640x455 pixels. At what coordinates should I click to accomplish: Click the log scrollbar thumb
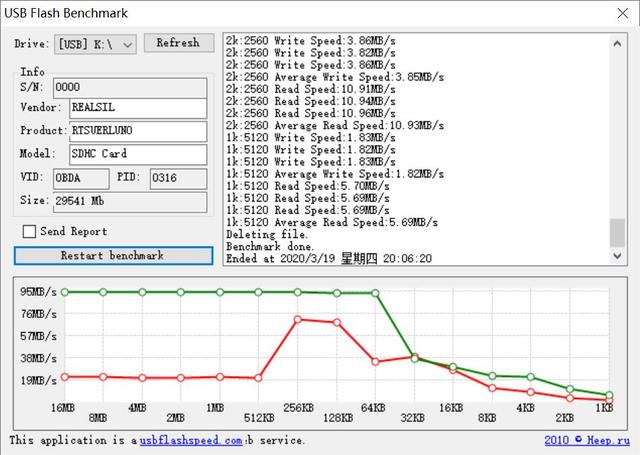(x=618, y=232)
